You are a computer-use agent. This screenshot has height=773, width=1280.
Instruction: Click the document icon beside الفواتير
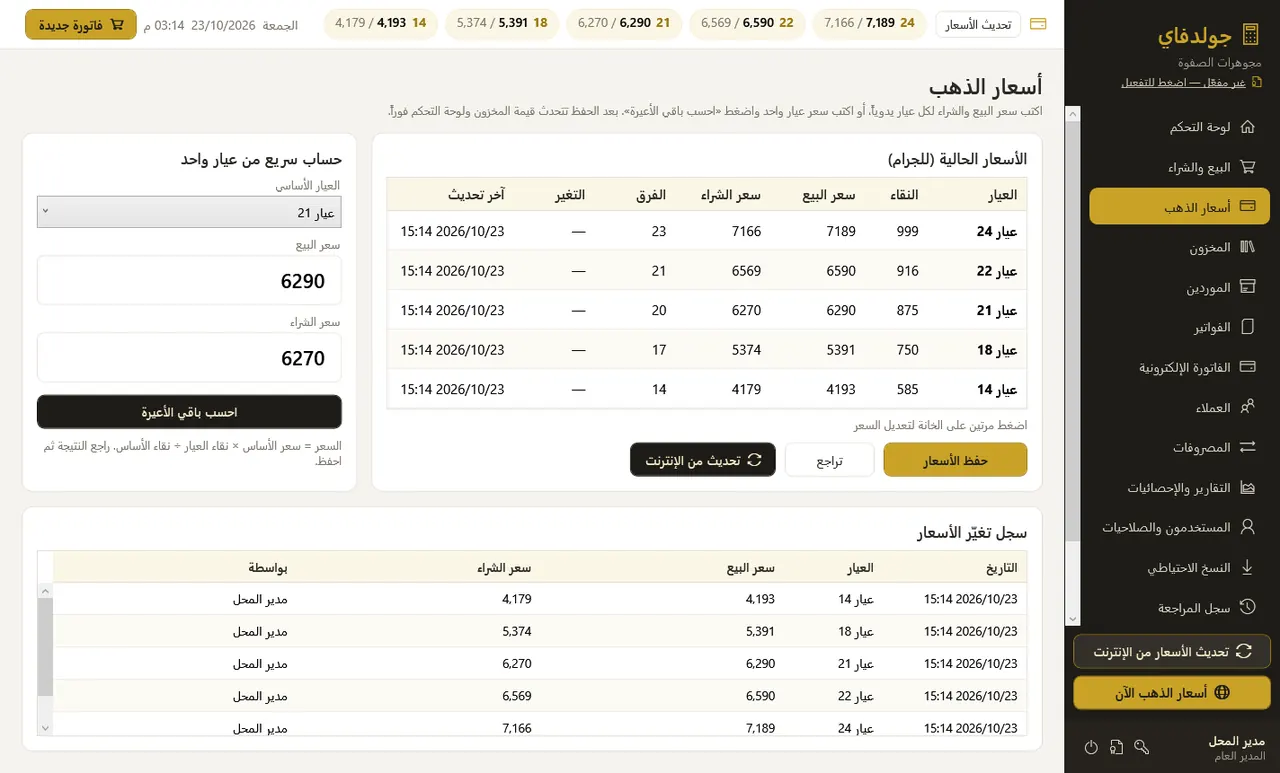click(1247, 327)
